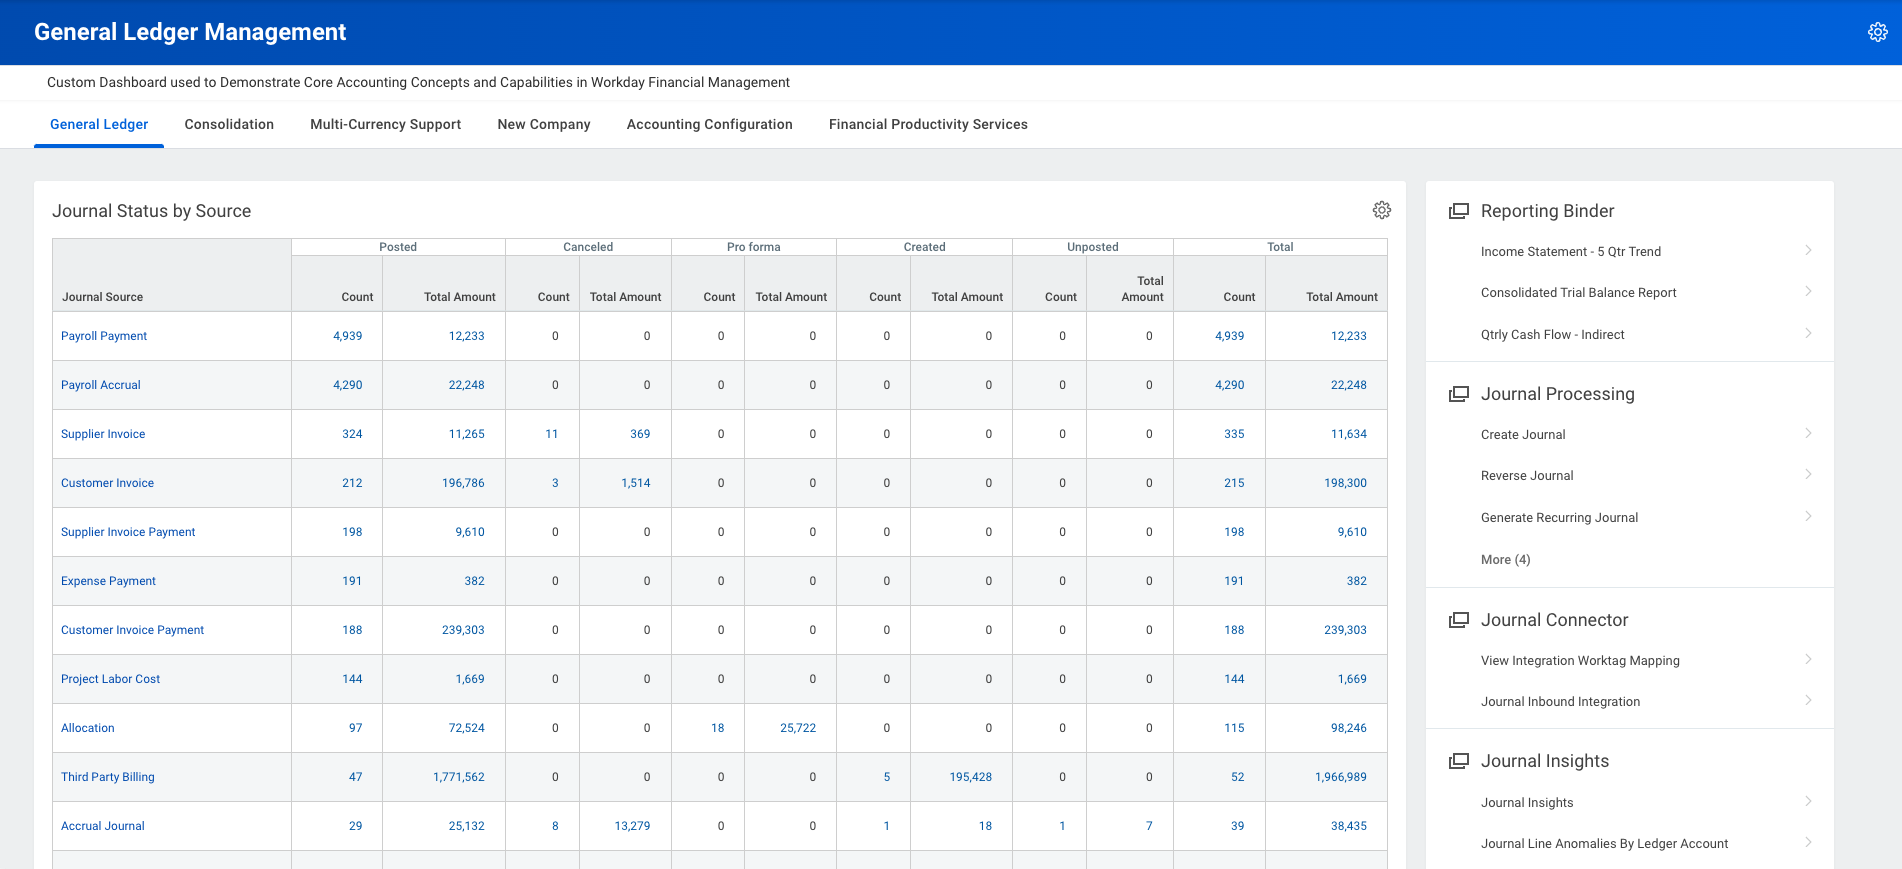Click chevron beside Consolidated Trial Balance Report
Image resolution: width=1902 pixels, height=869 pixels.
pos(1808,292)
